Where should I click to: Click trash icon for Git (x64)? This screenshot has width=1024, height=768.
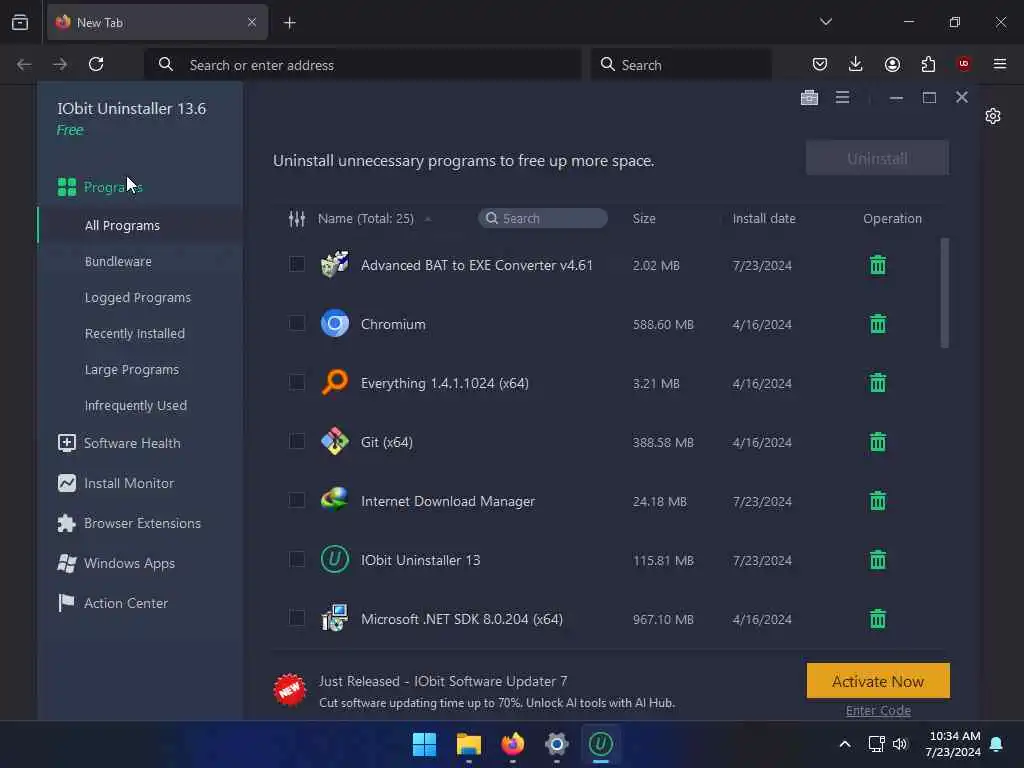878,442
